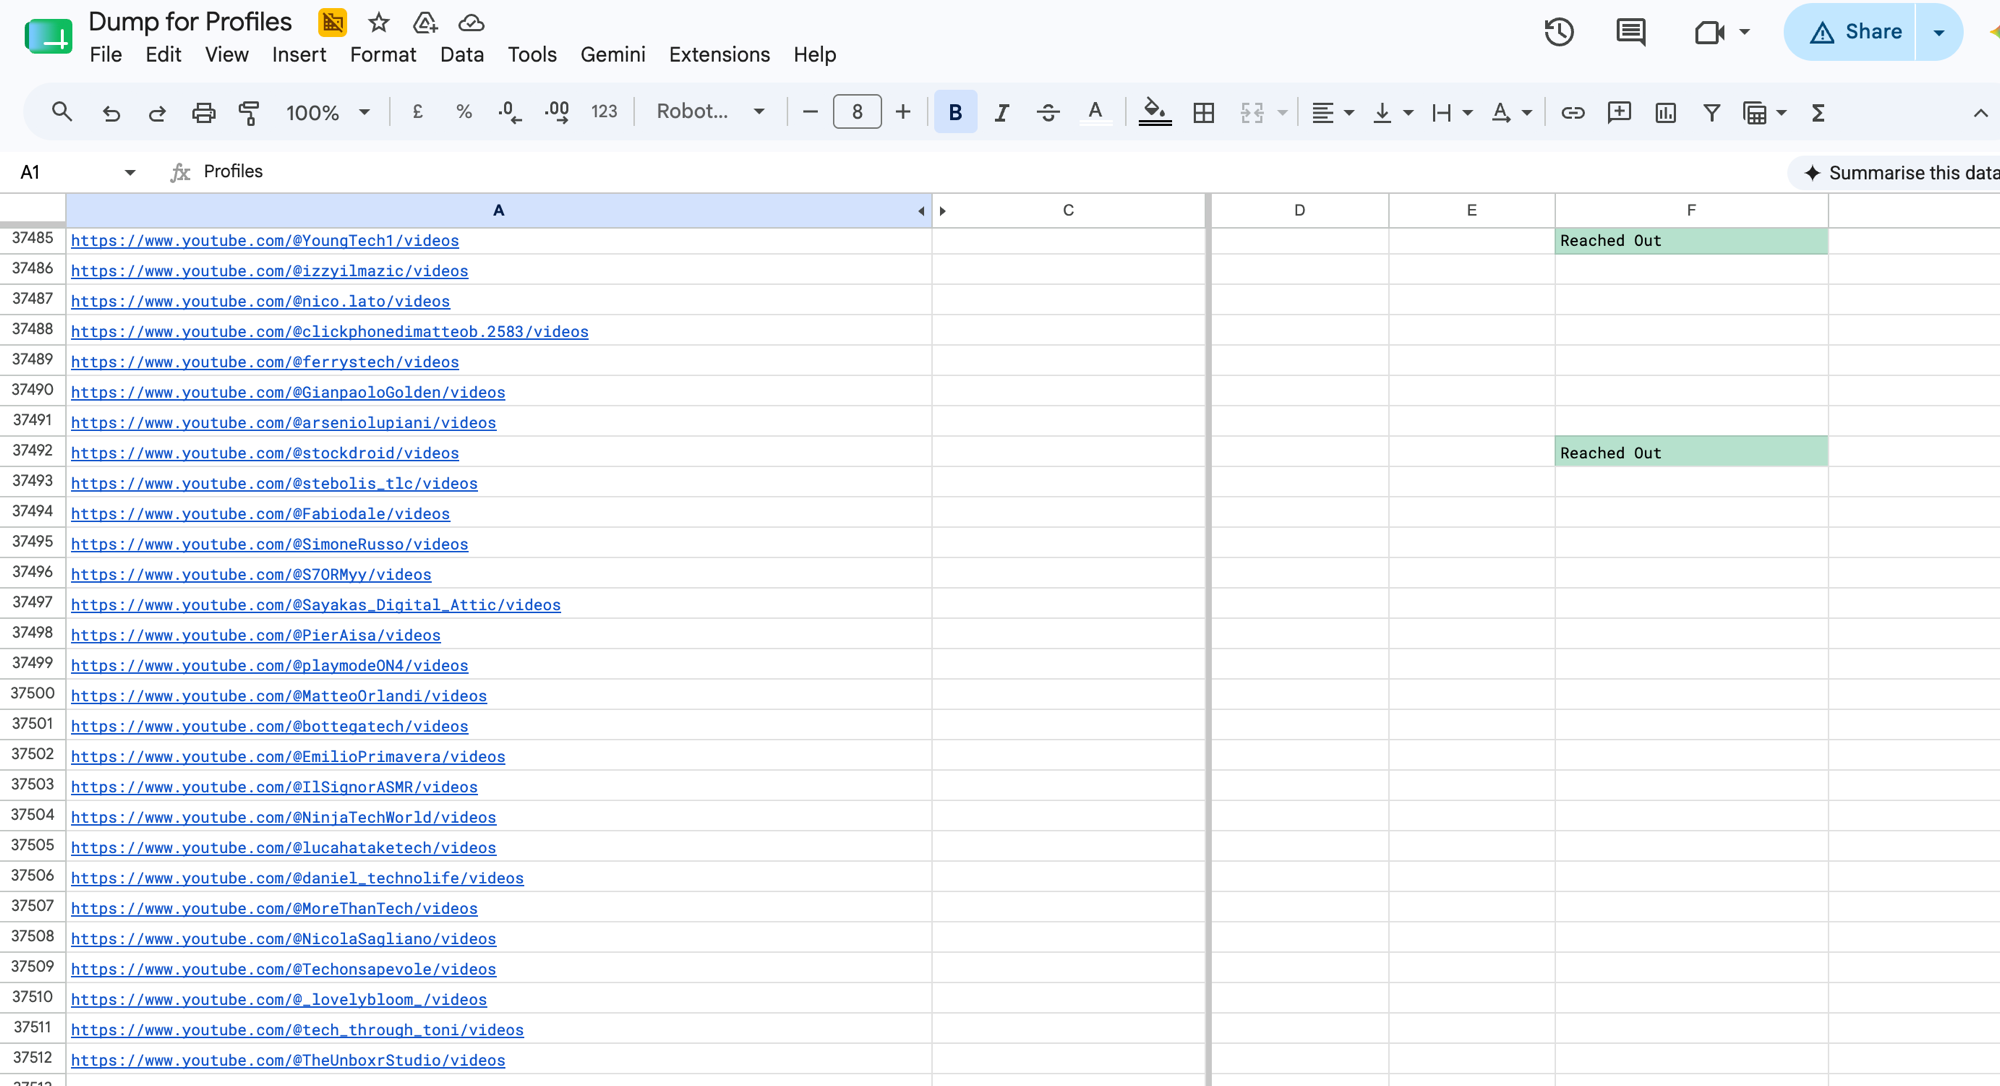Click the font size input field
The image size is (2000, 1086).
tap(857, 112)
